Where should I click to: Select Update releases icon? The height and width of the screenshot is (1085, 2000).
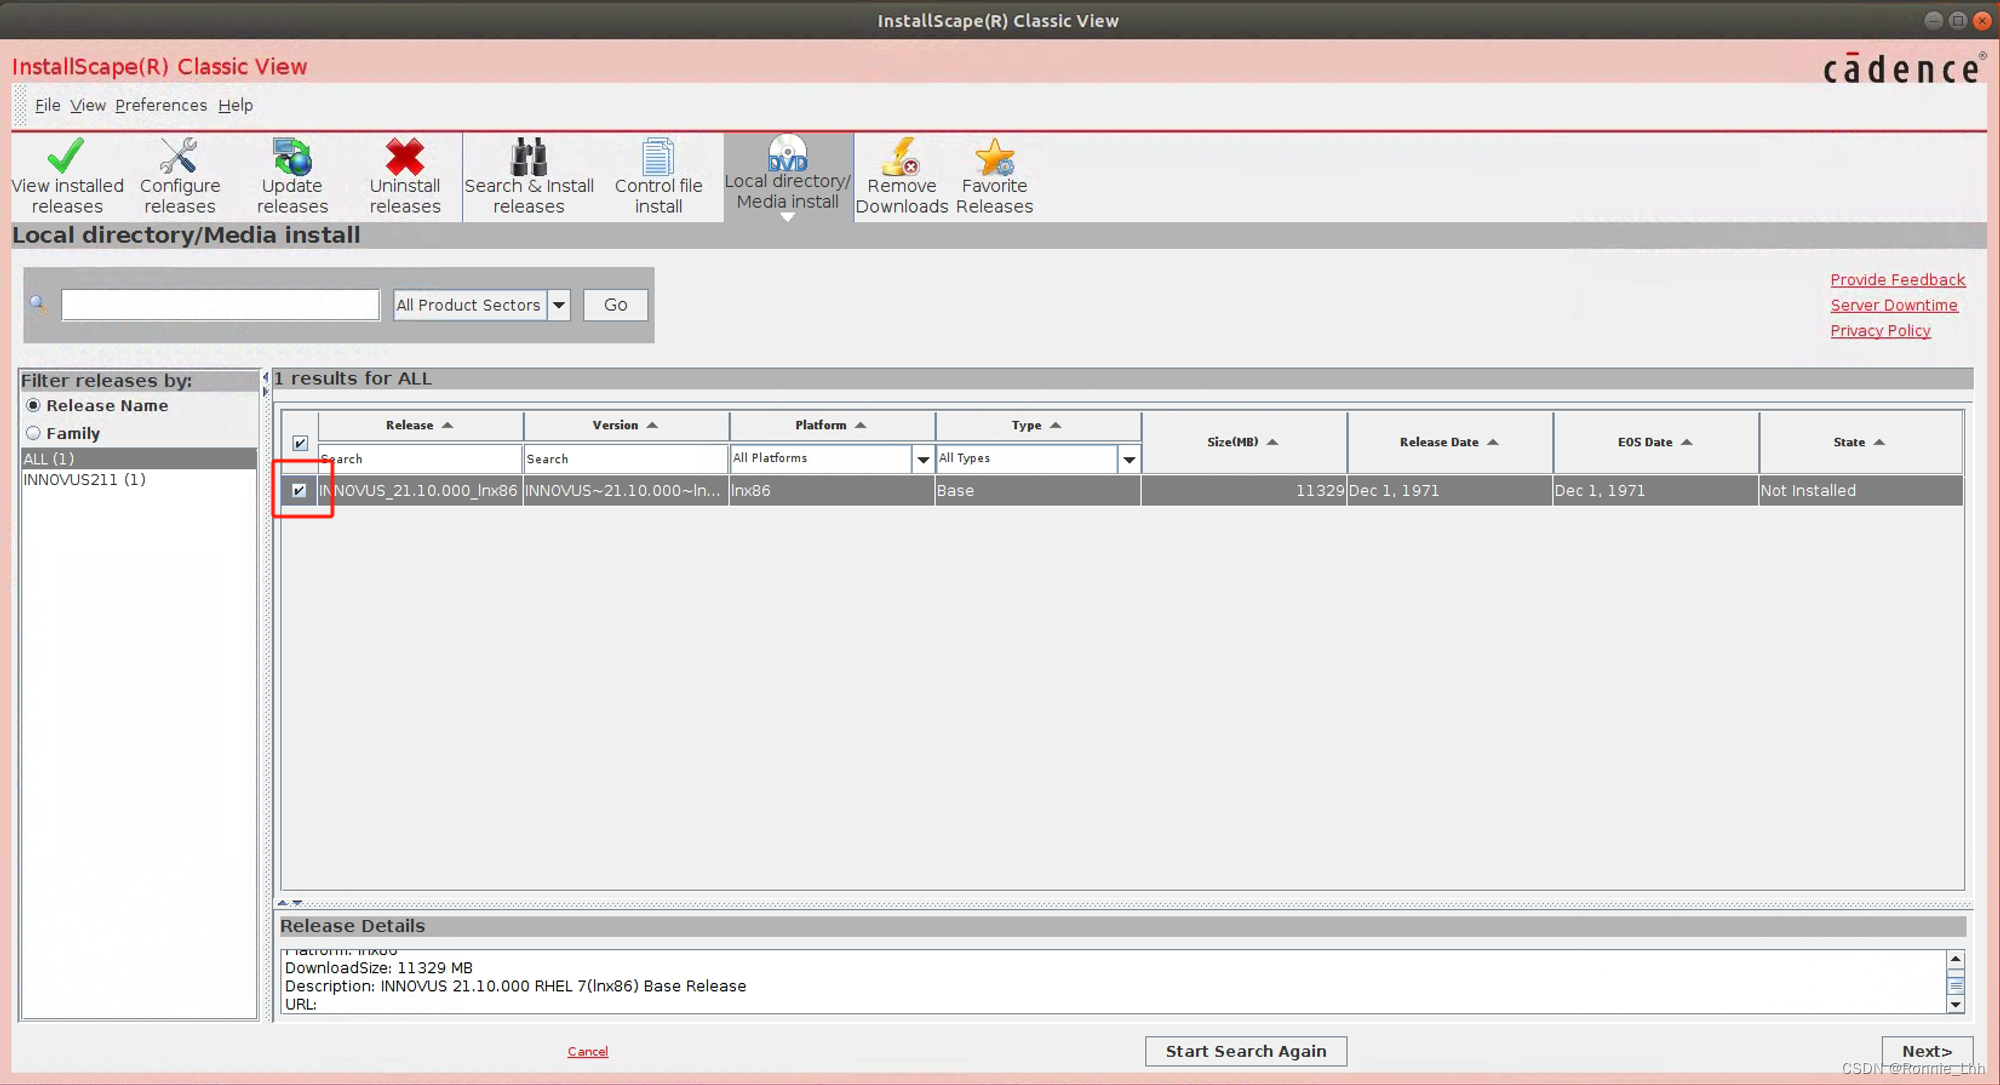292,157
